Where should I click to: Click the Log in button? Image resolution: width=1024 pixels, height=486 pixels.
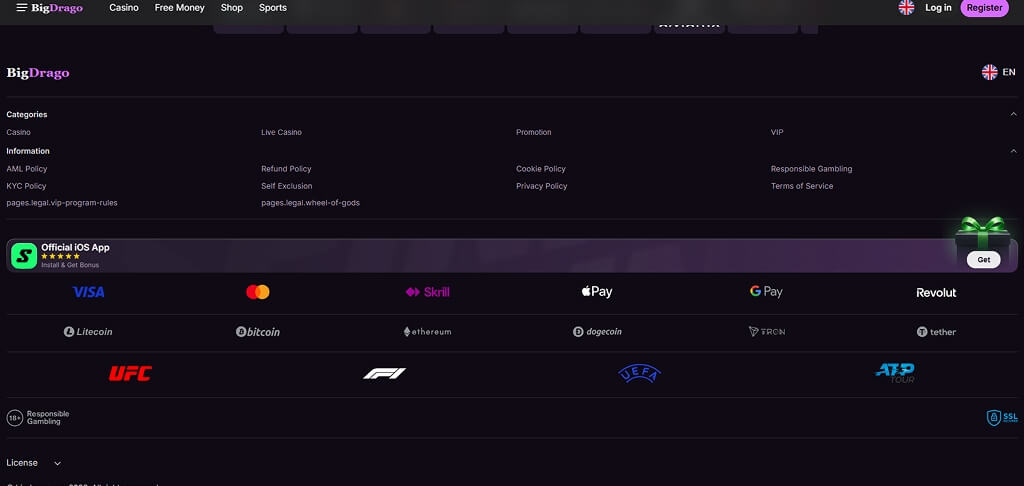click(938, 8)
